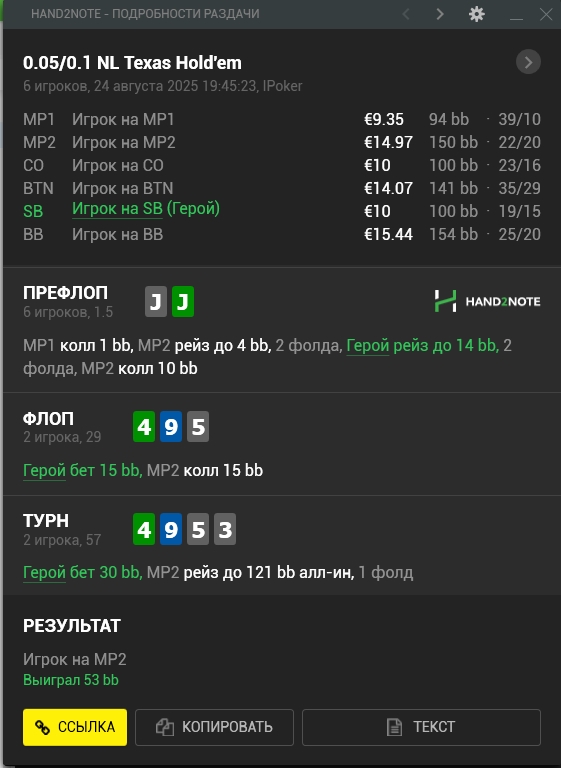Open settings via gear icon
Viewport: 561px width, 768px height.
476,14
